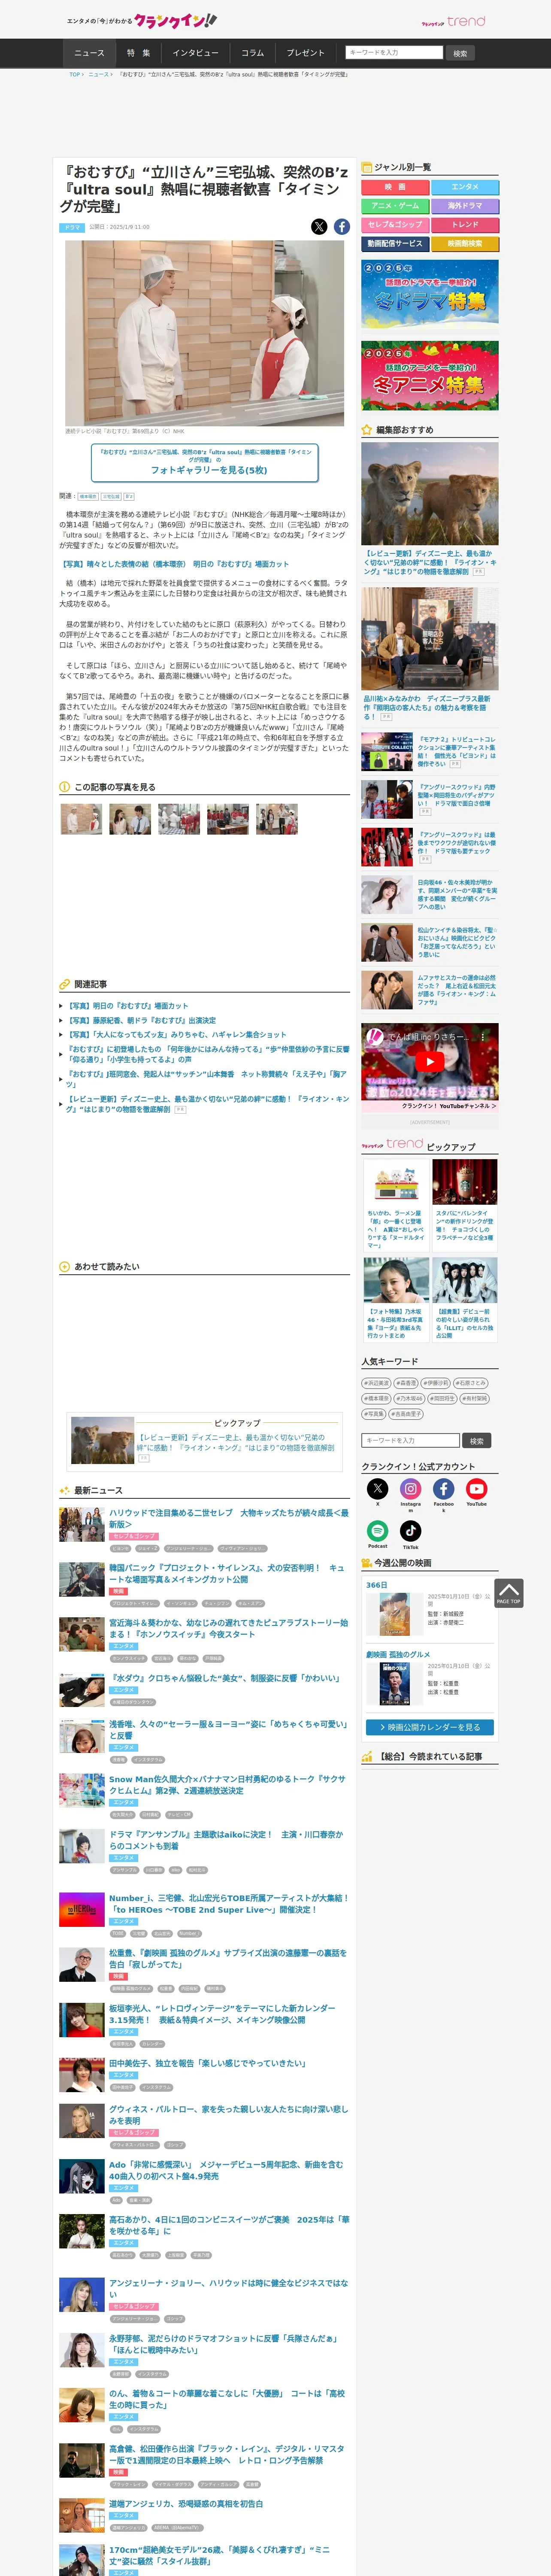The height and width of the screenshot is (2576, 551).
Task: Open the fifth gallery photo thumbnail
Action: pyautogui.click(x=277, y=819)
